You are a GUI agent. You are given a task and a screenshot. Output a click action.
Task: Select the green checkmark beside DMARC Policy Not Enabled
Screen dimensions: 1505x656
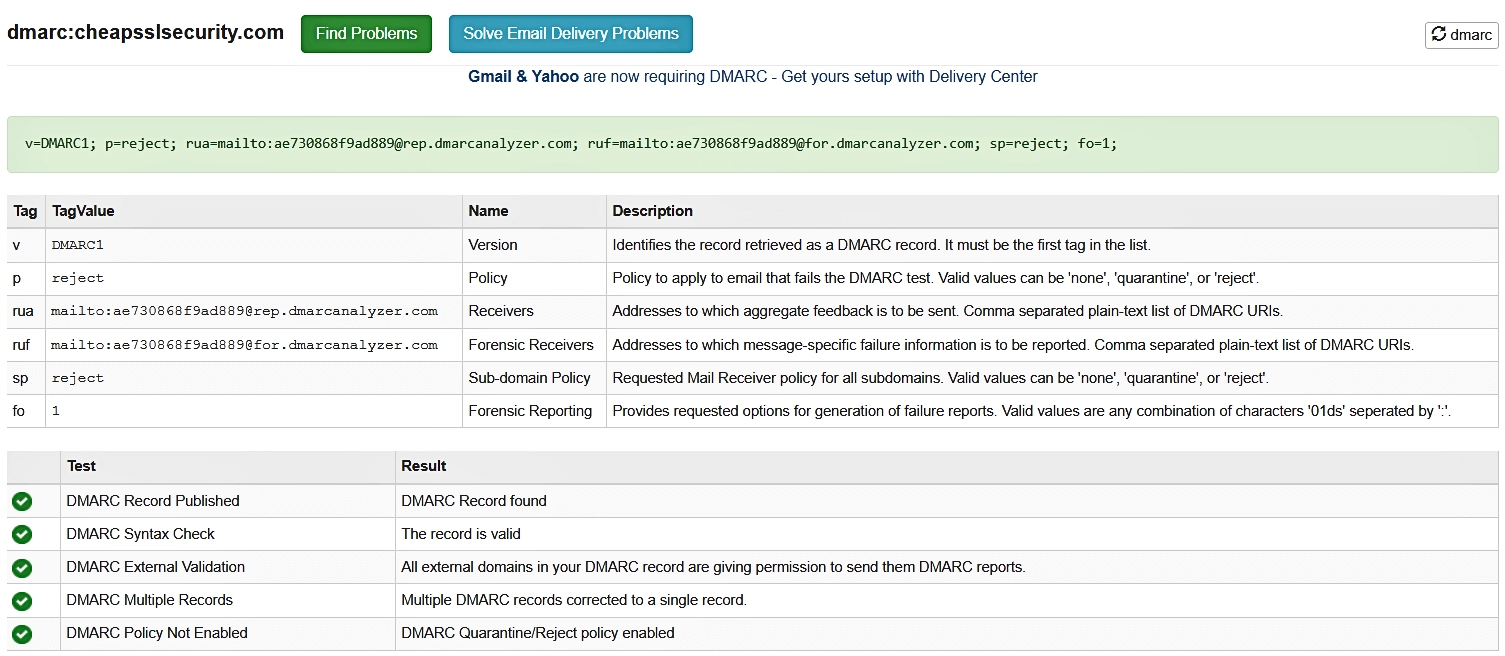tap(22, 633)
